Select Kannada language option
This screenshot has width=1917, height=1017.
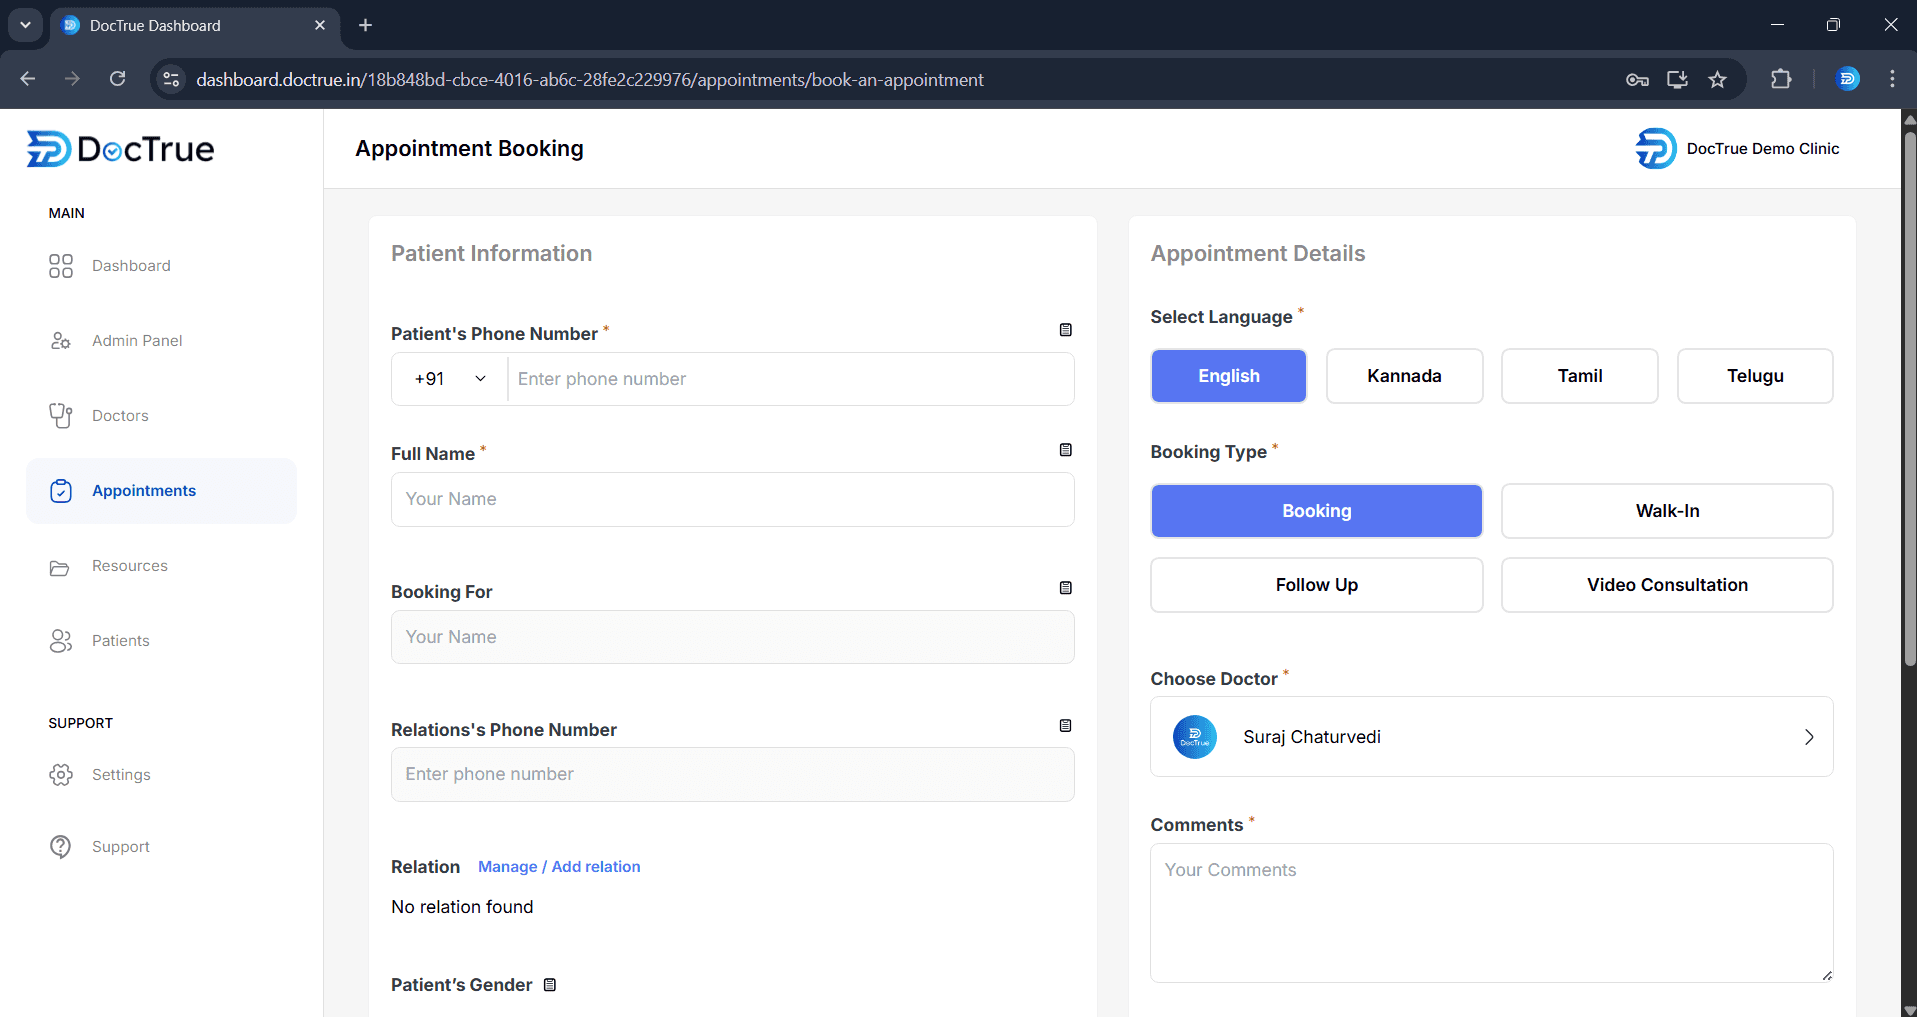1405,376
